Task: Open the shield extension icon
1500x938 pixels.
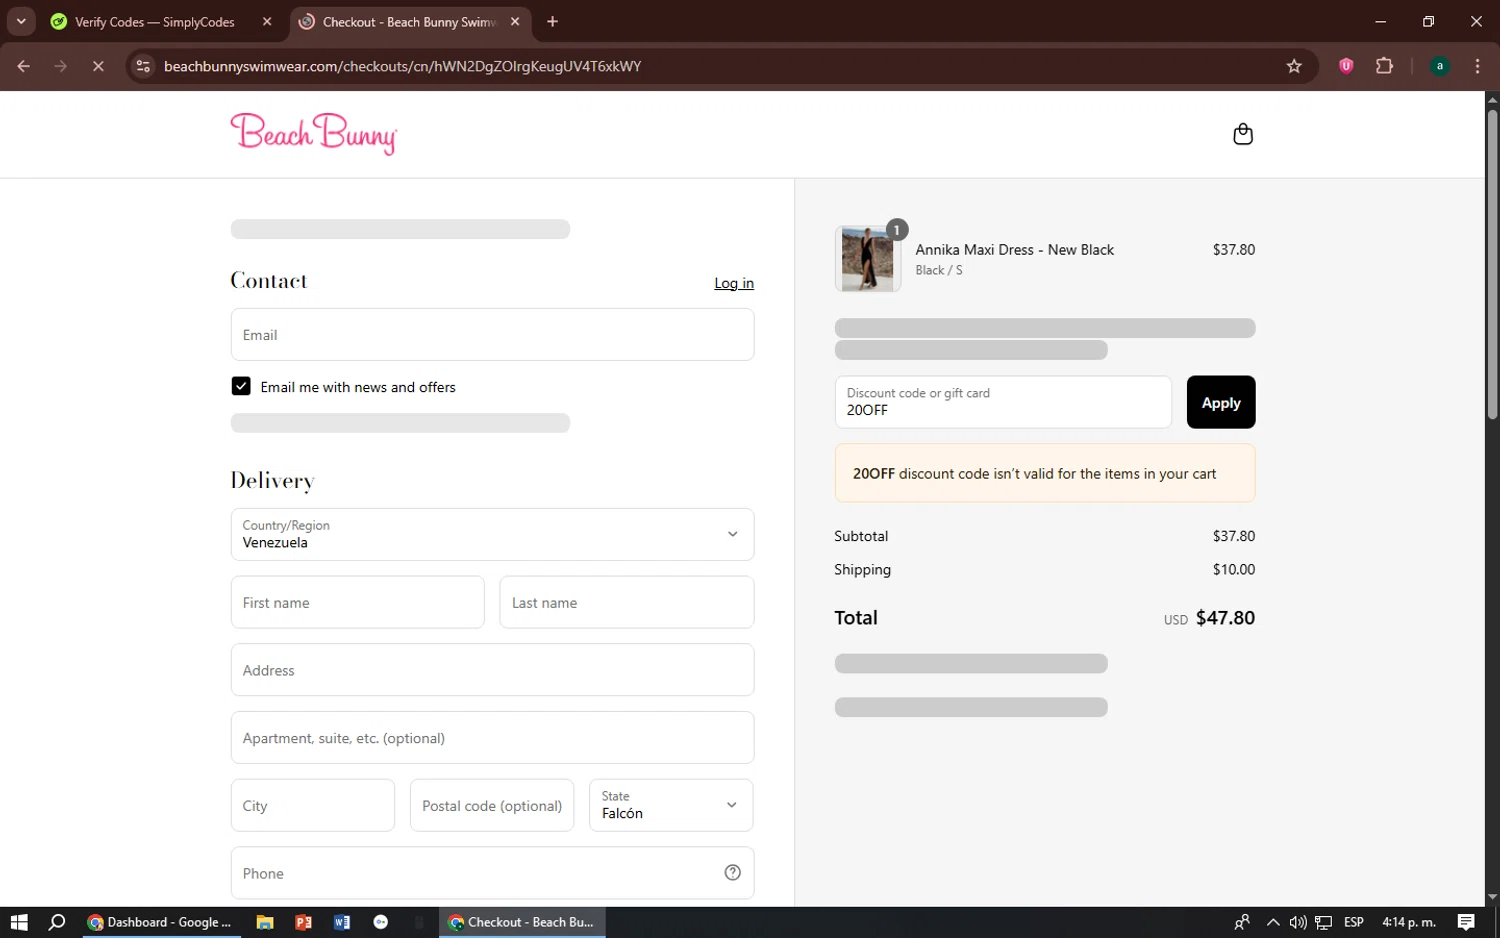Action: (x=1346, y=66)
